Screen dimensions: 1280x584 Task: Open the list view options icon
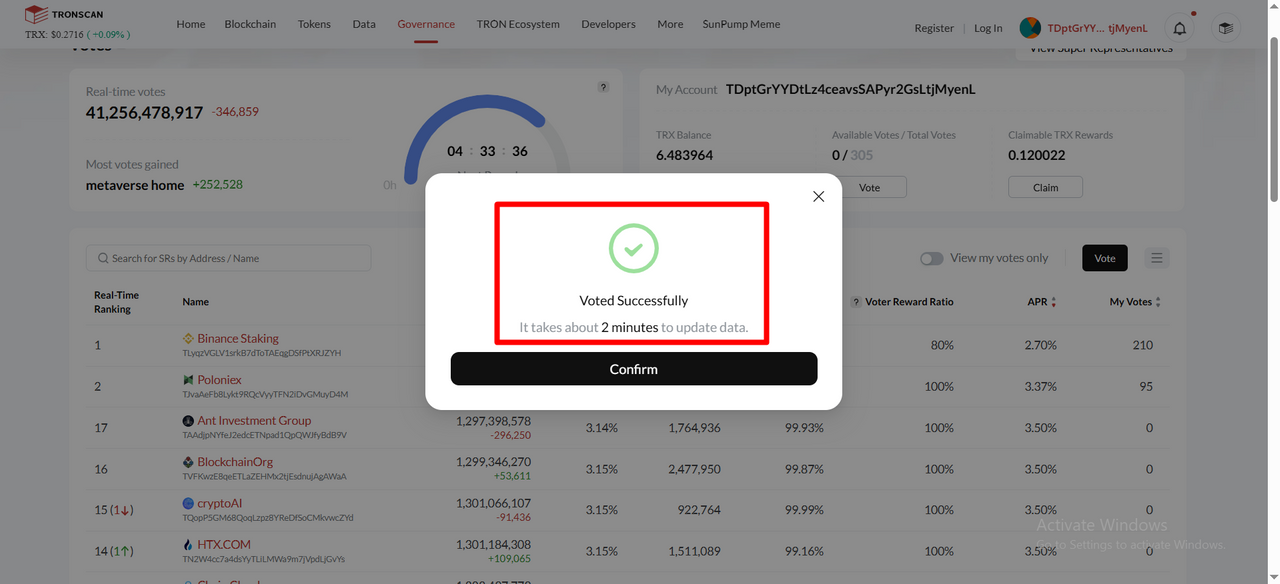[x=1157, y=258]
